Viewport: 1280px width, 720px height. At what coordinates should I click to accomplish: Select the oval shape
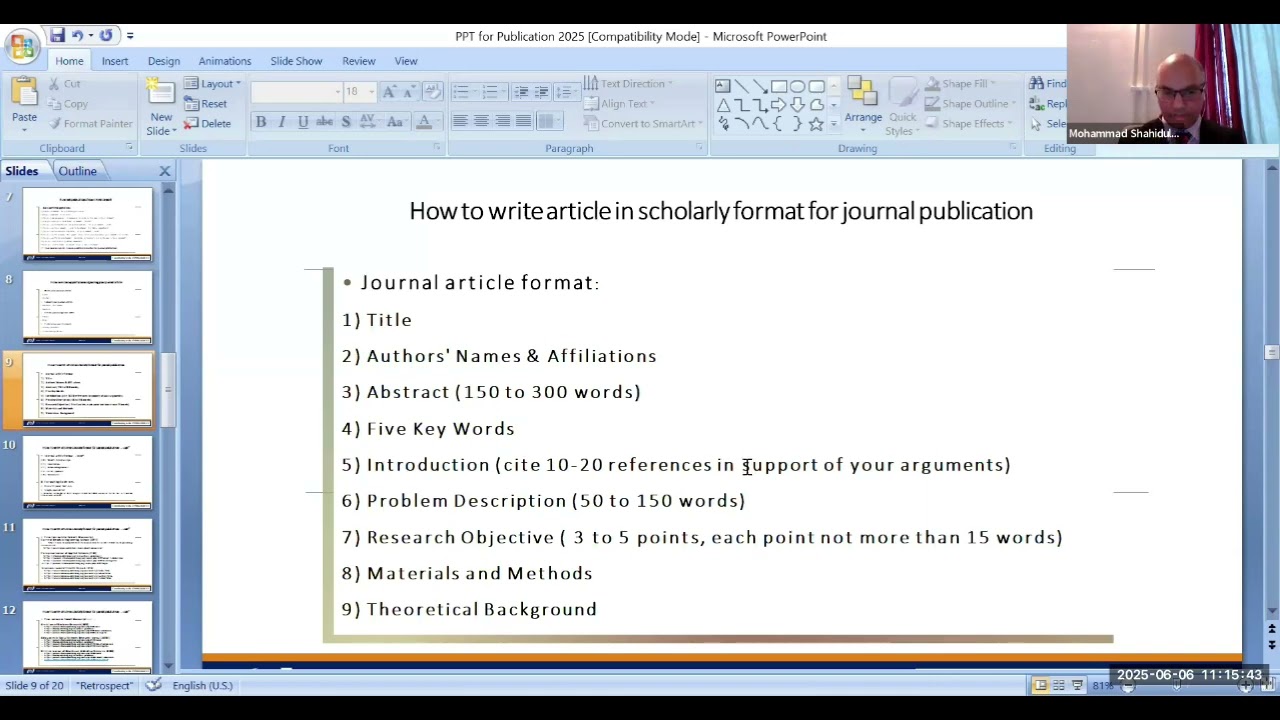coord(798,87)
